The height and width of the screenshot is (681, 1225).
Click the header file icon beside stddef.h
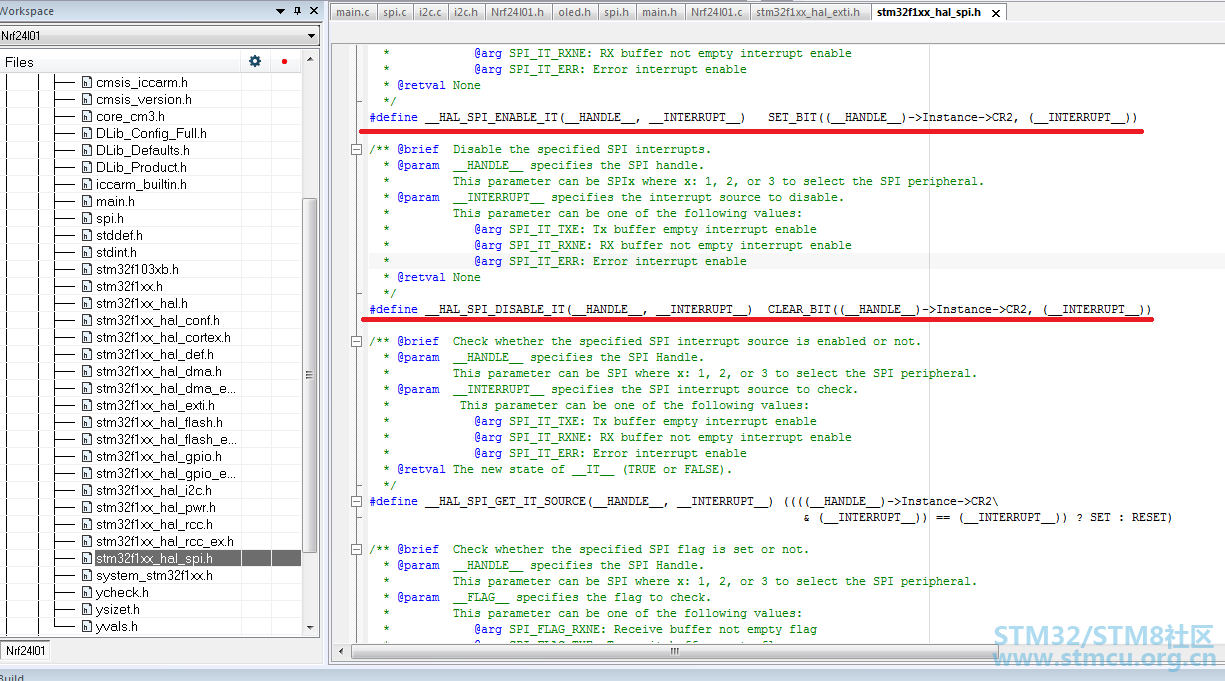click(x=87, y=235)
